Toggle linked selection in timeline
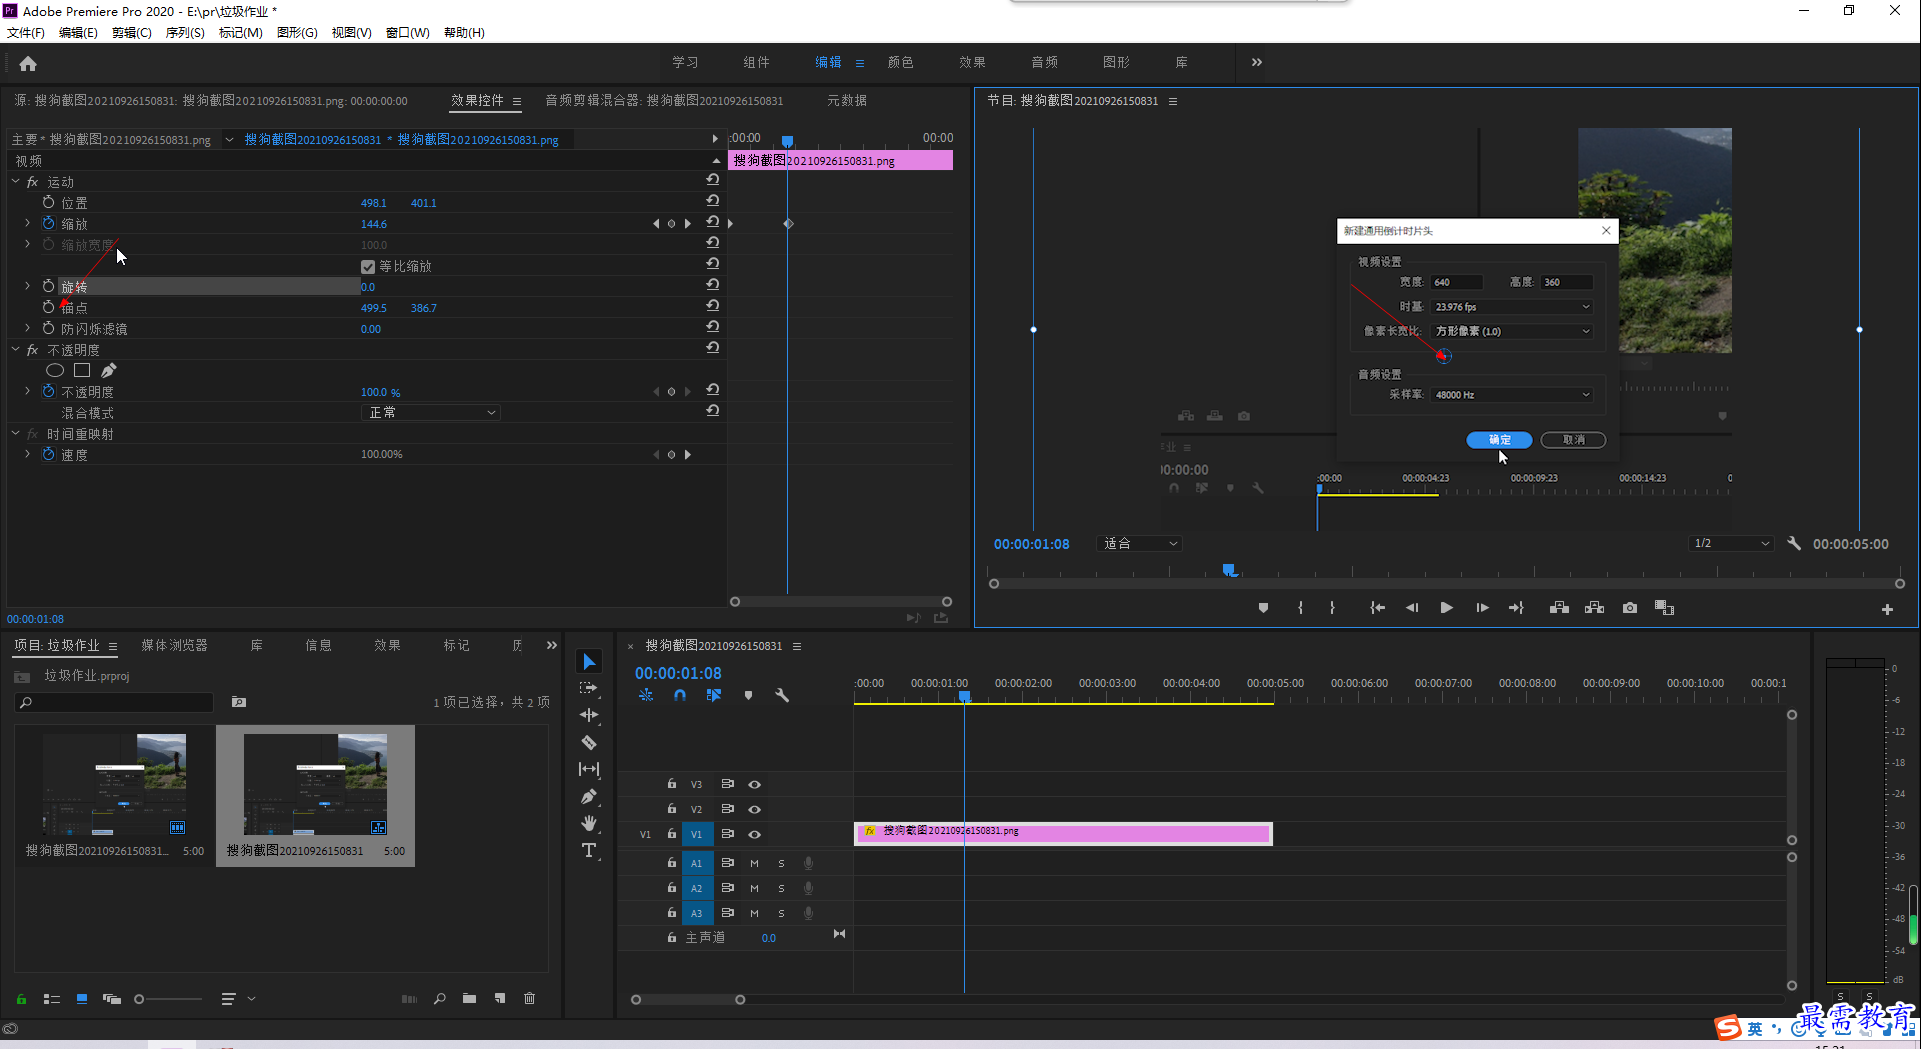Image resolution: width=1921 pixels, height=1049 pixels. tap(714, 695)
